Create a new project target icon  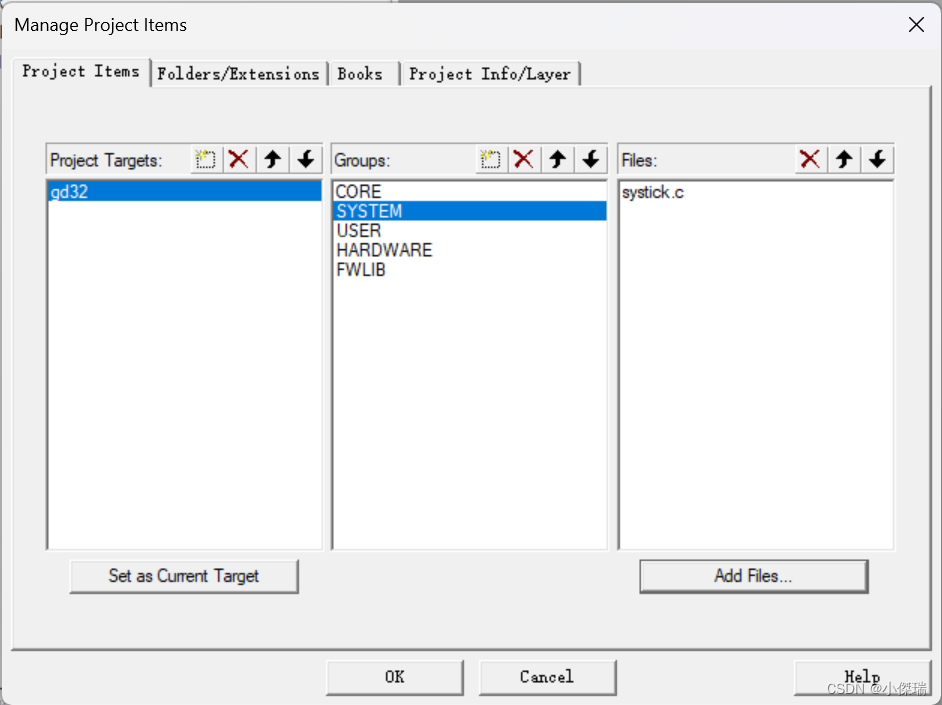click(205, 159)
